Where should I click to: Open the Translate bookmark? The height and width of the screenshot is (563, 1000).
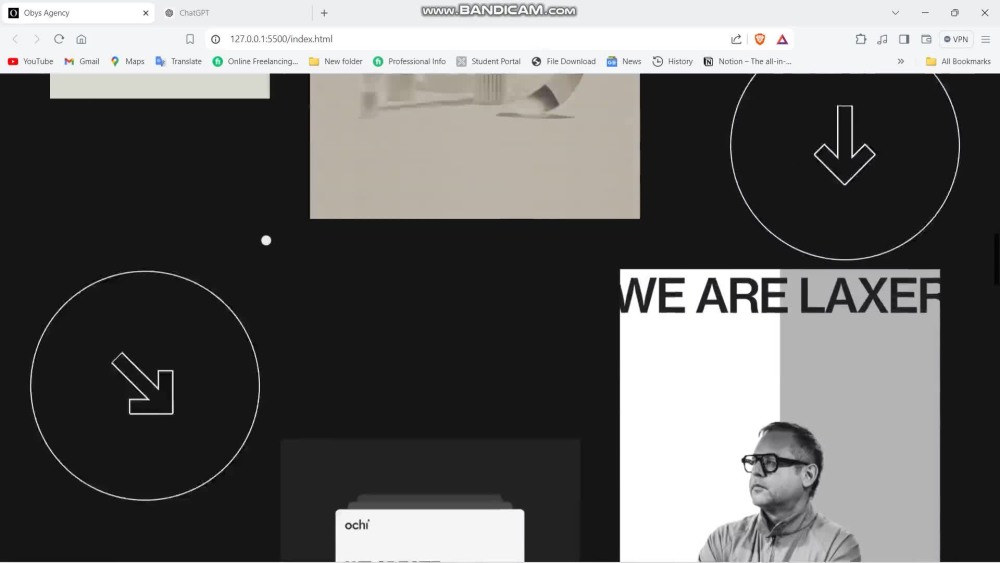[x=179, y=61]
